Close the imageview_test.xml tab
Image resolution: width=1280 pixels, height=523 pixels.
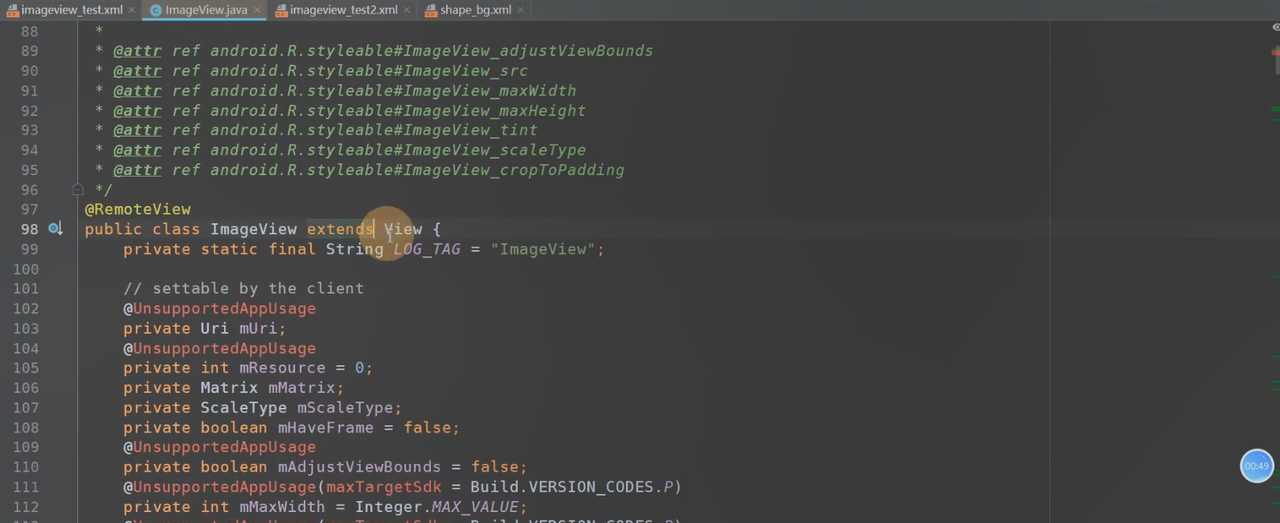(133, 10)
